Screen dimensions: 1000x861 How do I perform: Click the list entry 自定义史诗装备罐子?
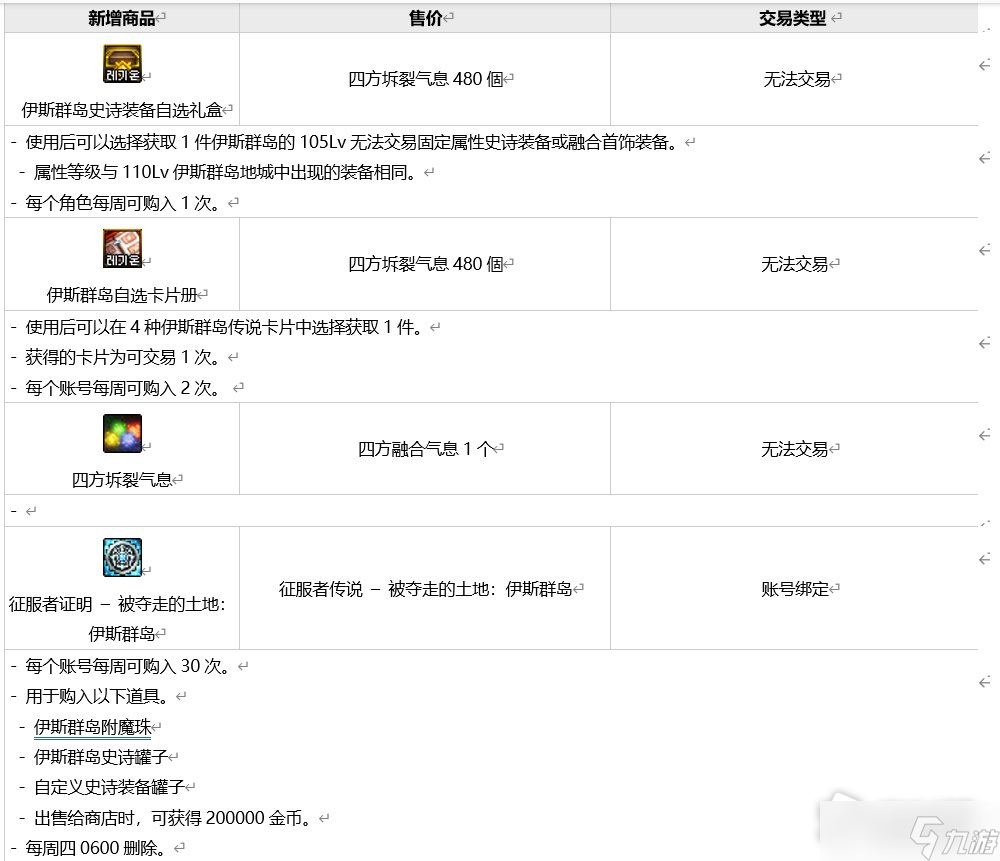109,787
